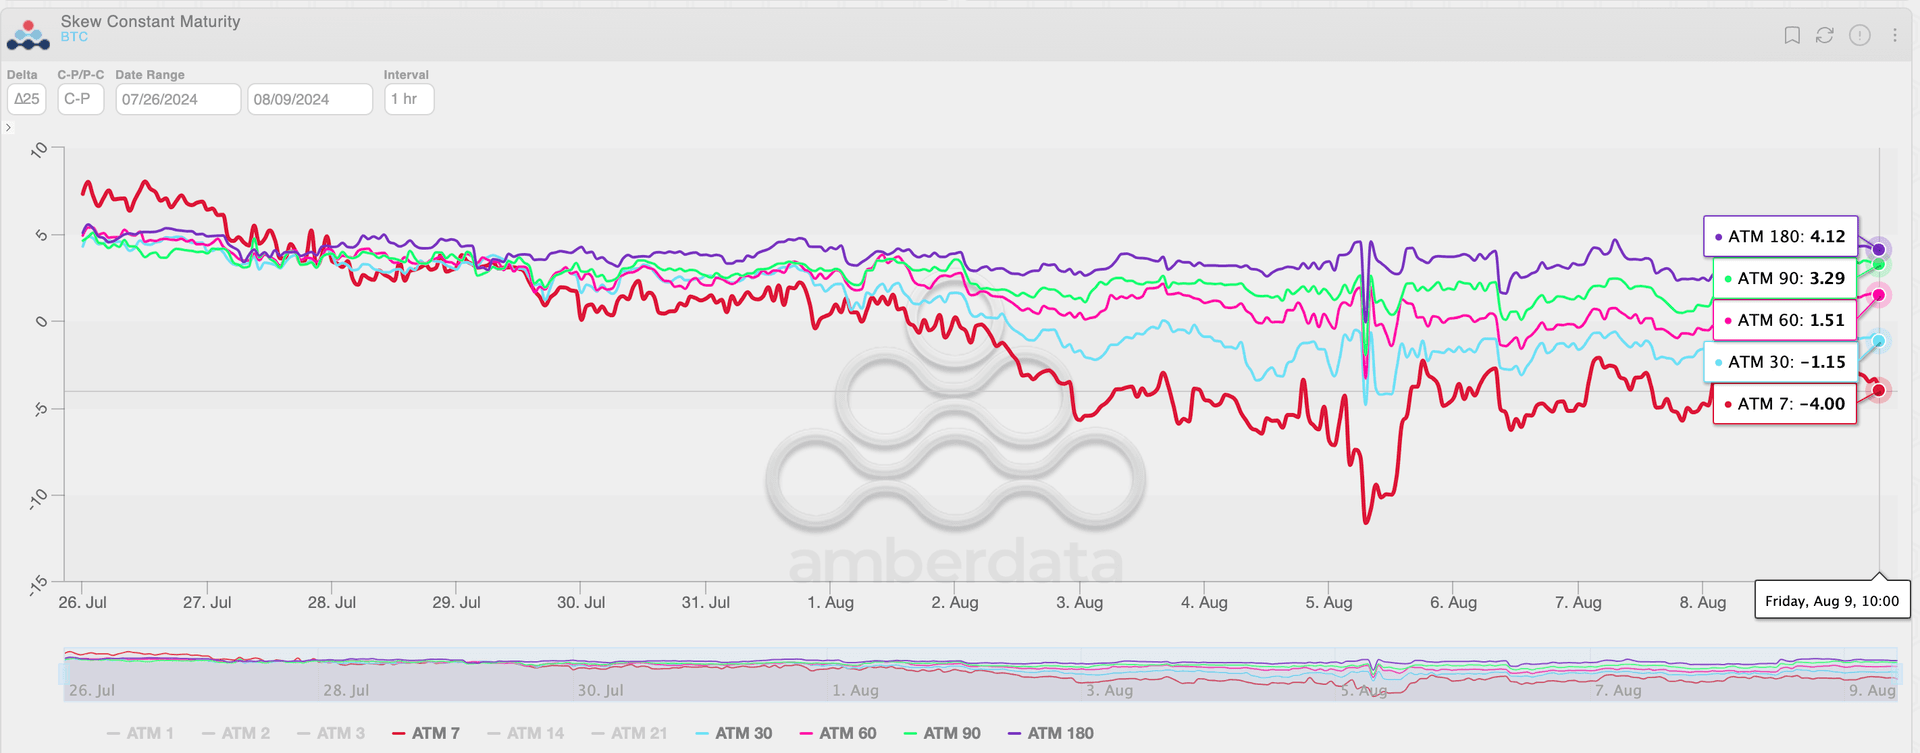Click the navigator range slider overview

pos(980,674)
